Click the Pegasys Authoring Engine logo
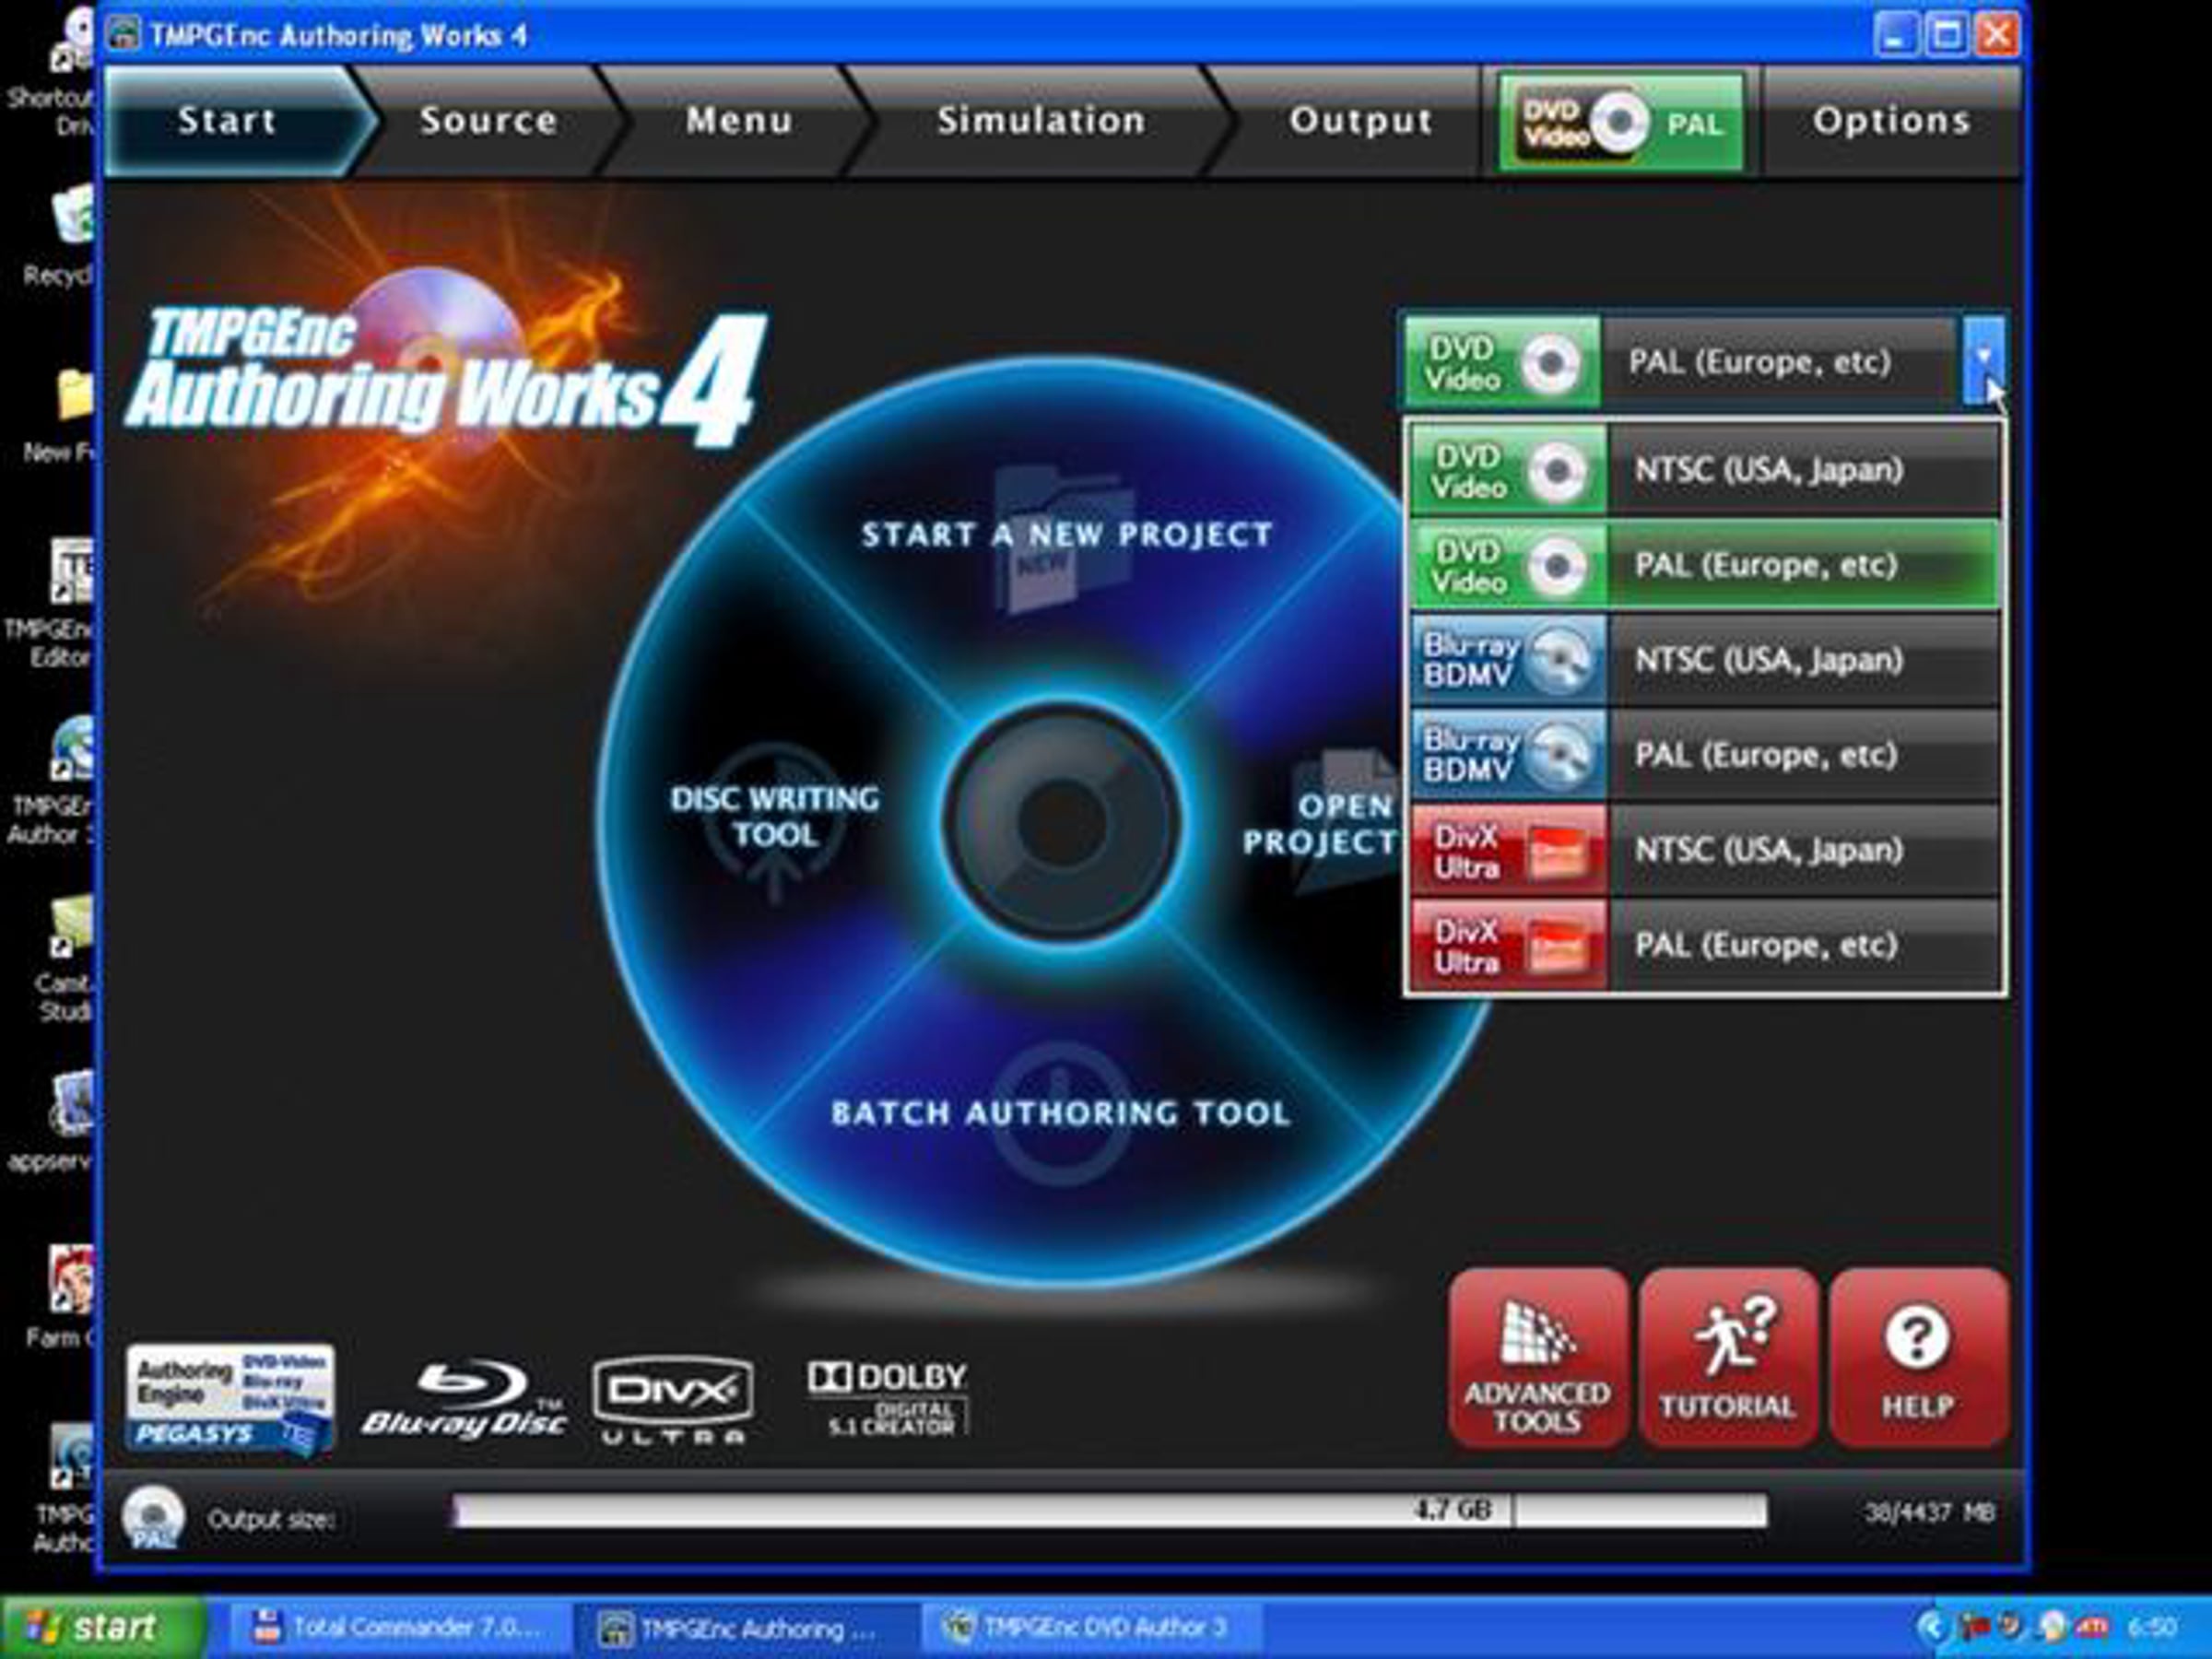The image size is (2212, 1659). pos(230,1399)
